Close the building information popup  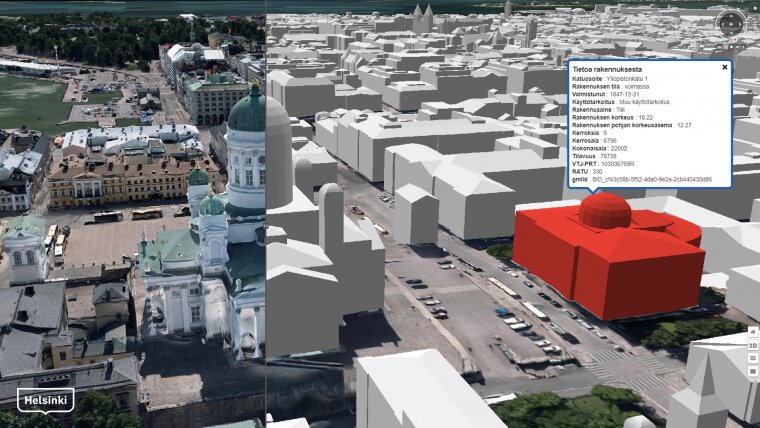point(725,67)
